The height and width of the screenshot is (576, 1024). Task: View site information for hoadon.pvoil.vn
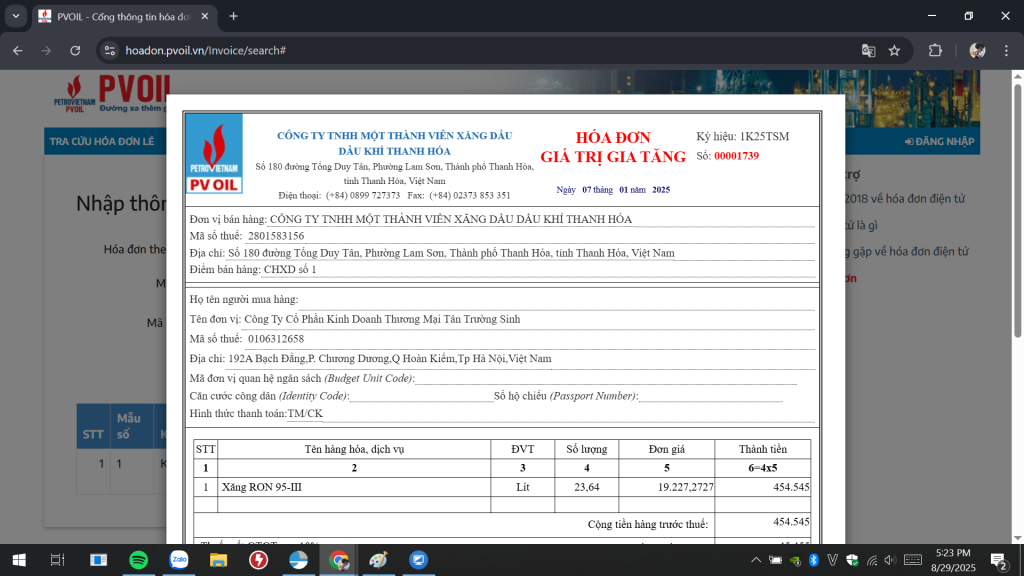click(110, 51)
